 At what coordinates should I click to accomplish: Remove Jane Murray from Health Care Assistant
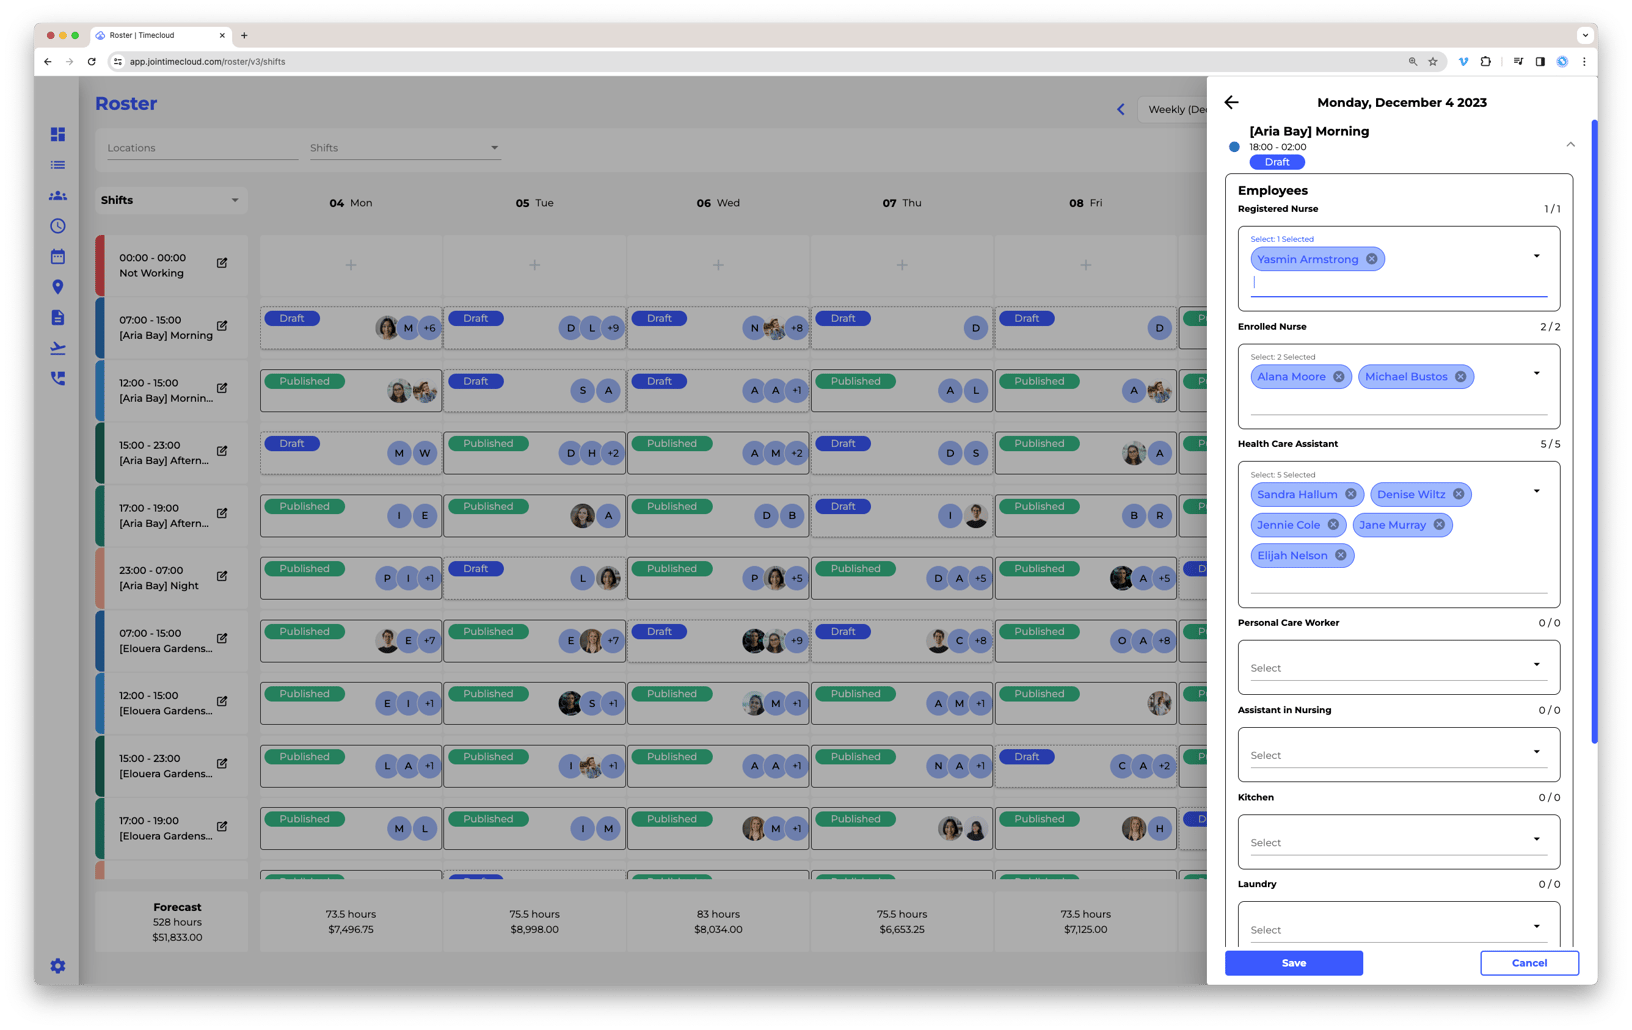pyautogui.click(x=1438, y=524)
